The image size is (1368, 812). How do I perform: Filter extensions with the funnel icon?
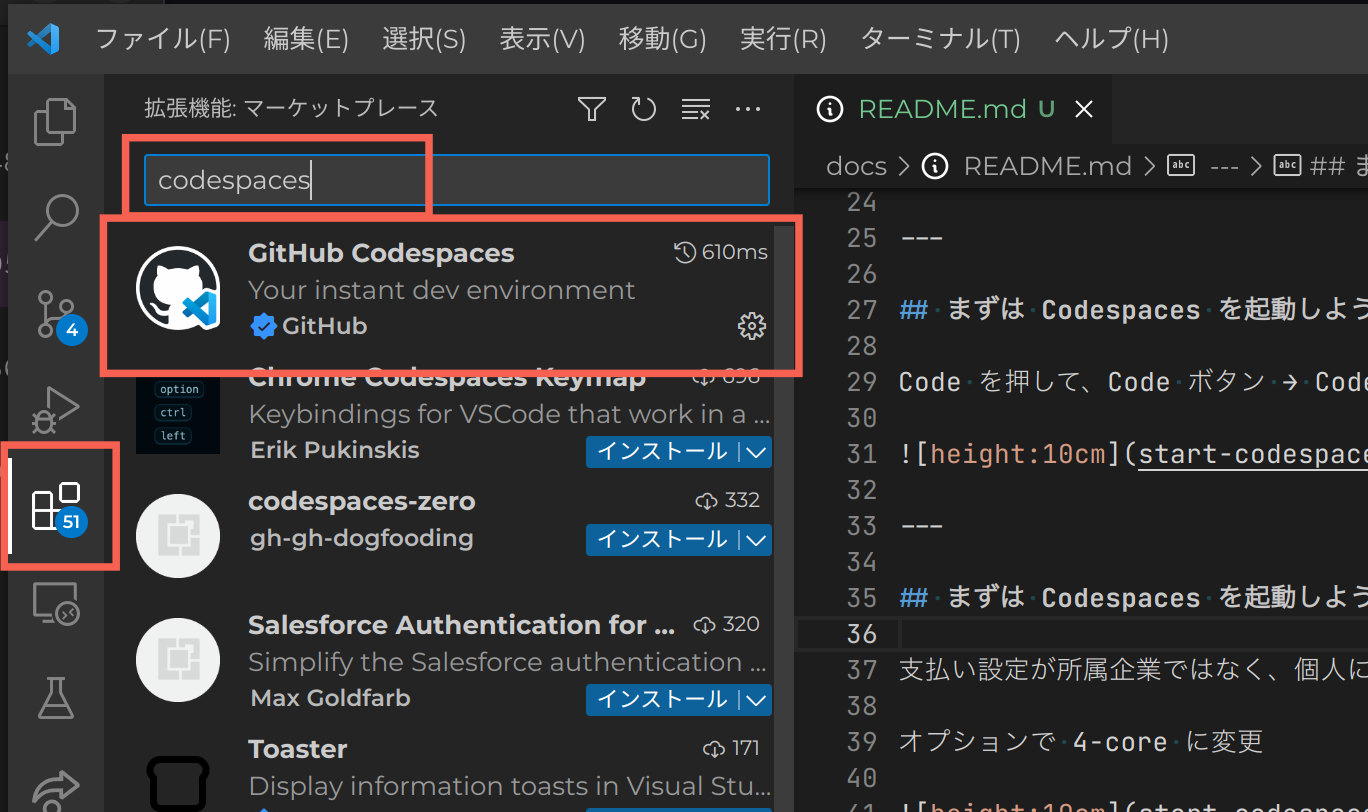pyautogui.click(x=592, y=109)
